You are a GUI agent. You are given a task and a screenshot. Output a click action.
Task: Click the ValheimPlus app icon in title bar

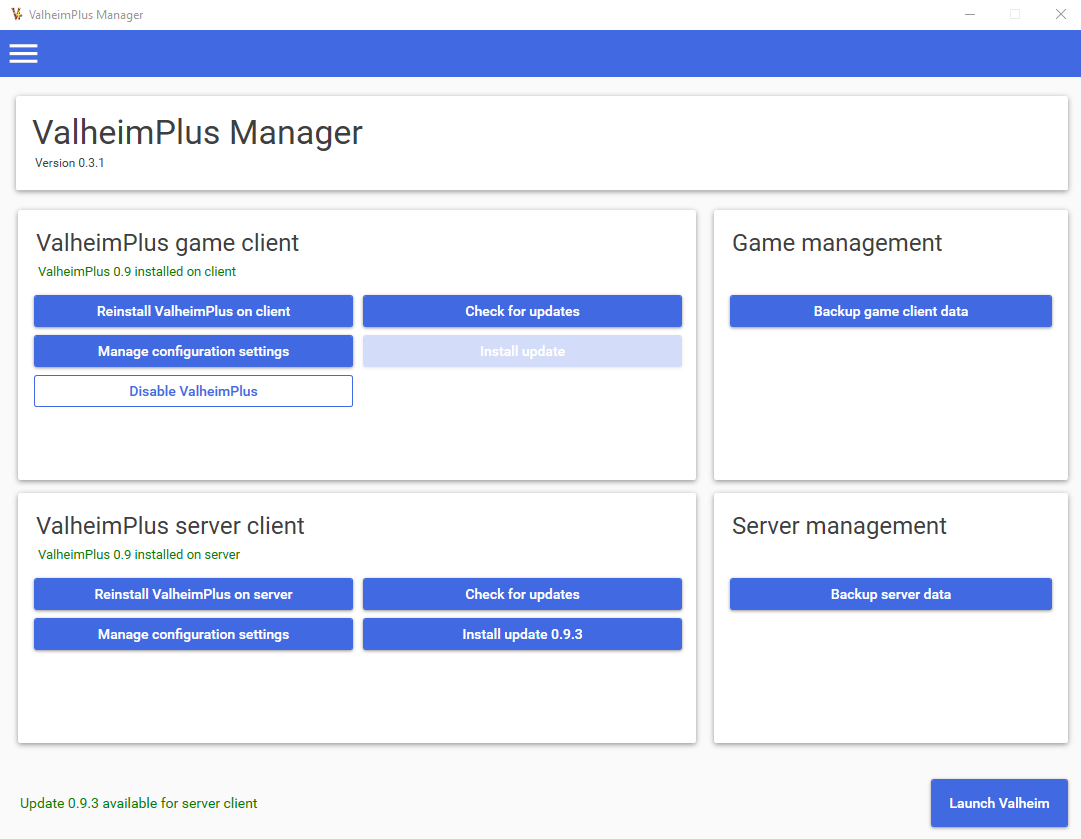click(x=17, y=14)
